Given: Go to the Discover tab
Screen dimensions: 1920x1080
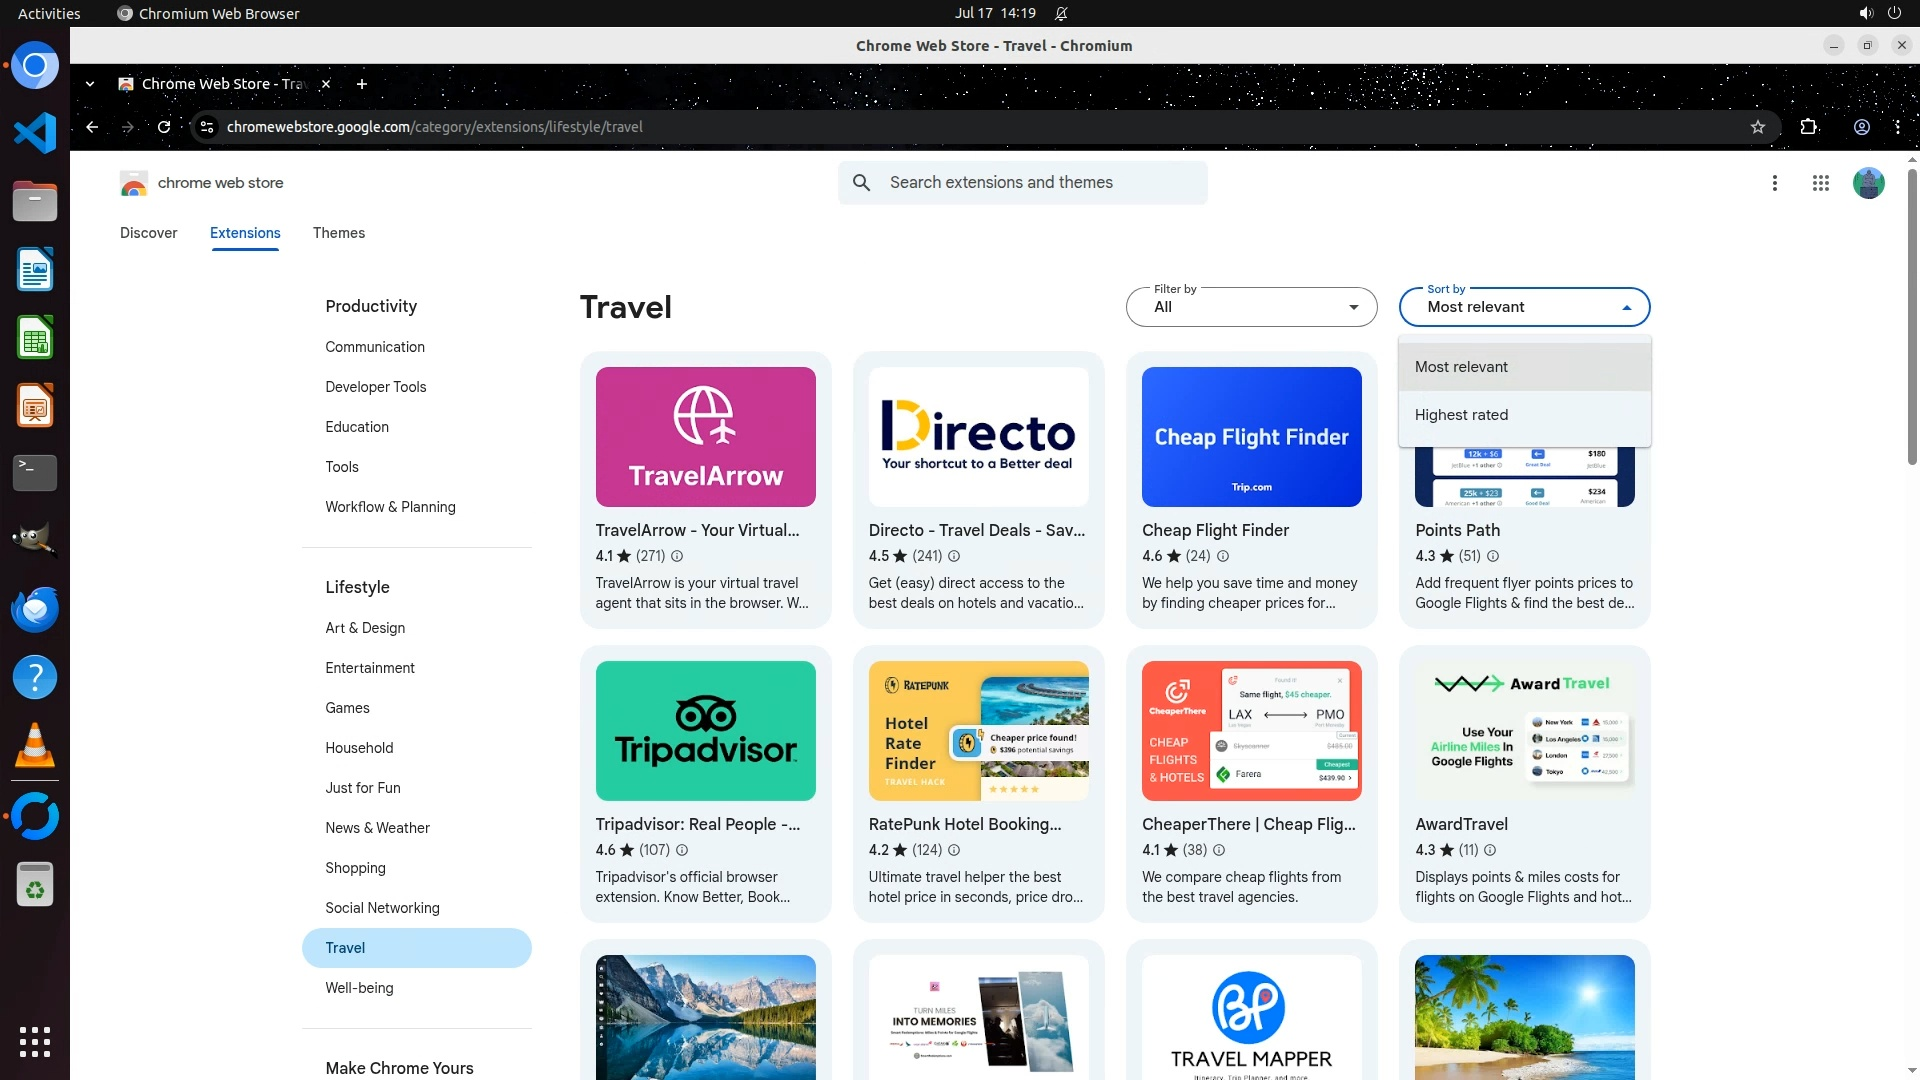Looking at the screenshot, I should pos(148,233).
